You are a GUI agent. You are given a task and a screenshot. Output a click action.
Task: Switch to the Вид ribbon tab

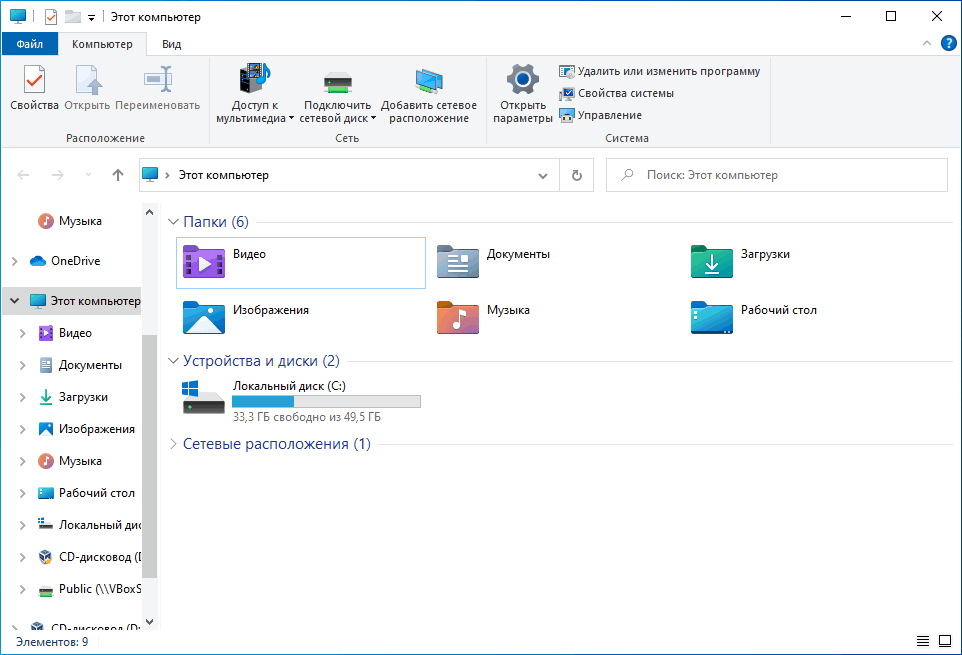pyautogui.click(x=171, y=44)
